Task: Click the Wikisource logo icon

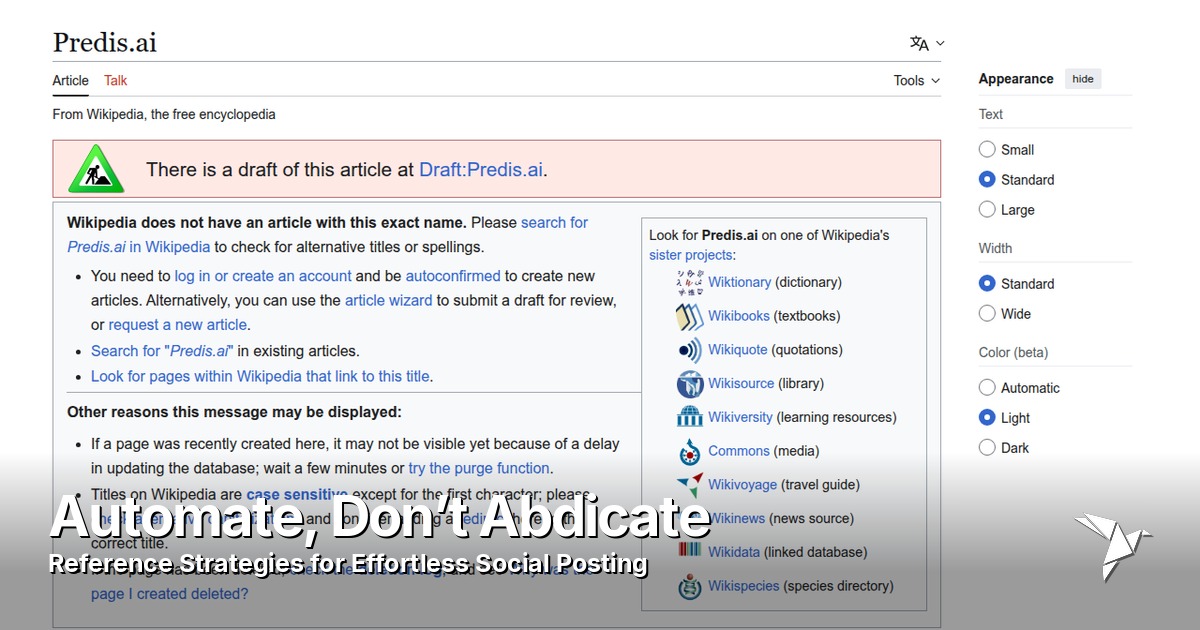Action: click(690, 384)
